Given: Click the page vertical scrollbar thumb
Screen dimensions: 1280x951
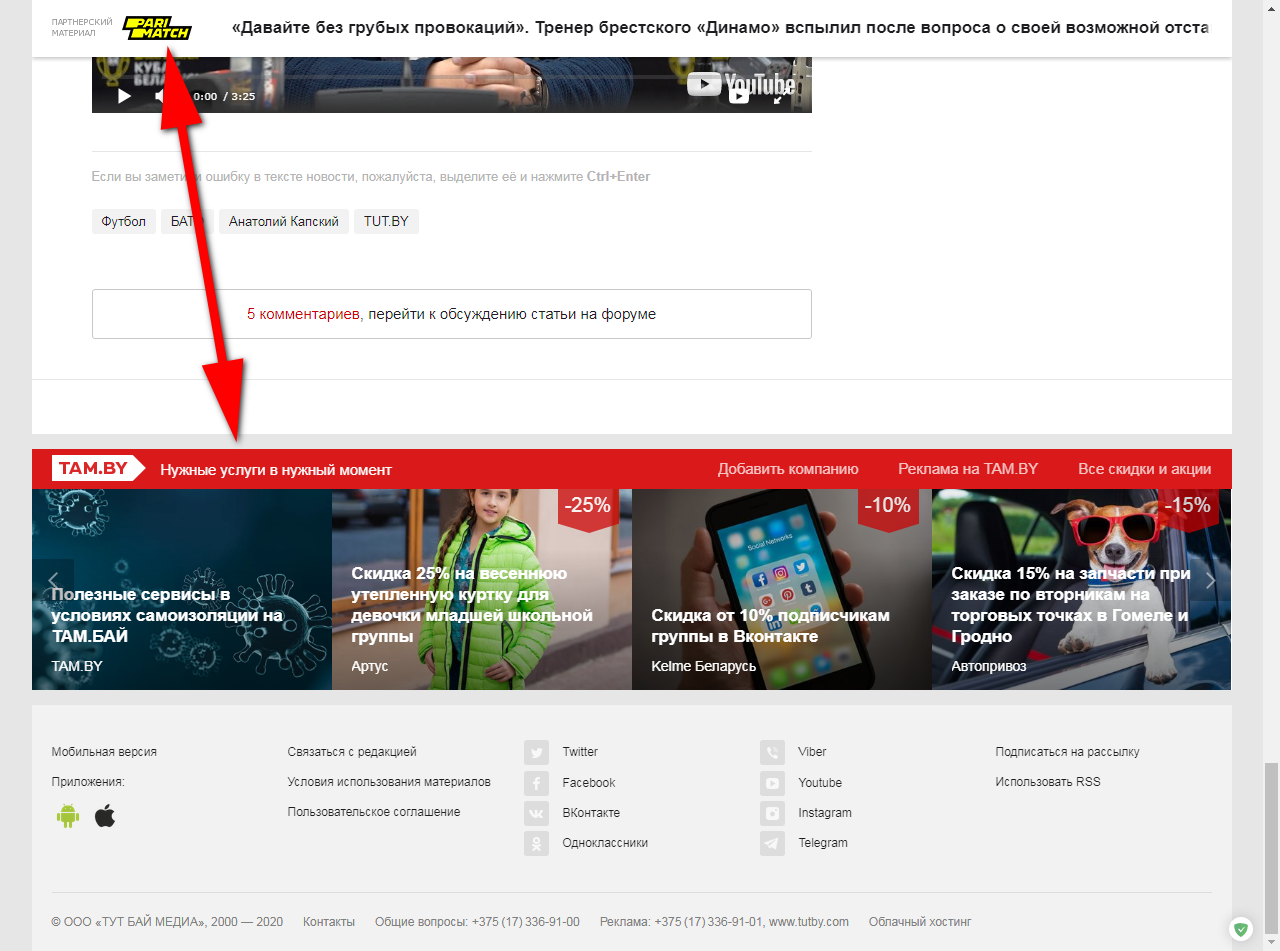Looking at the screenshot, I should pyautogui.click(x=1271, y=847).
